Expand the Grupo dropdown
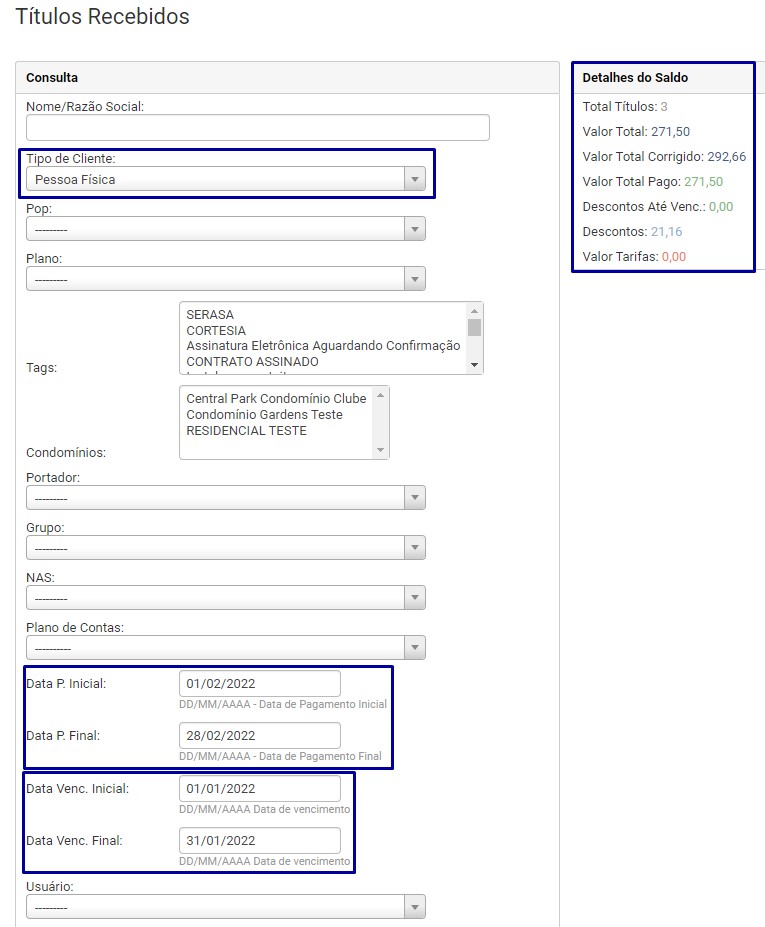 tap(225, 548)
